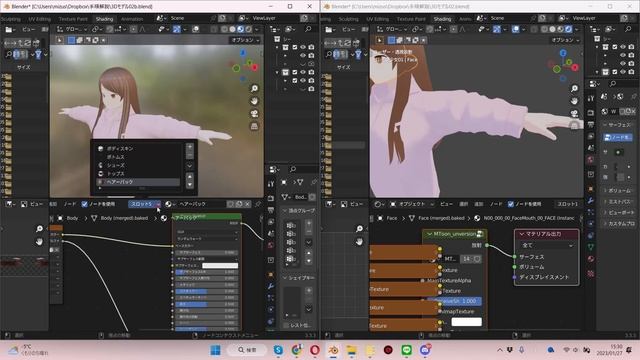Viewport: 640px width, 360px height.
Task: Open Options dropdown in left viewport
Action: click(x=245, y=40)
